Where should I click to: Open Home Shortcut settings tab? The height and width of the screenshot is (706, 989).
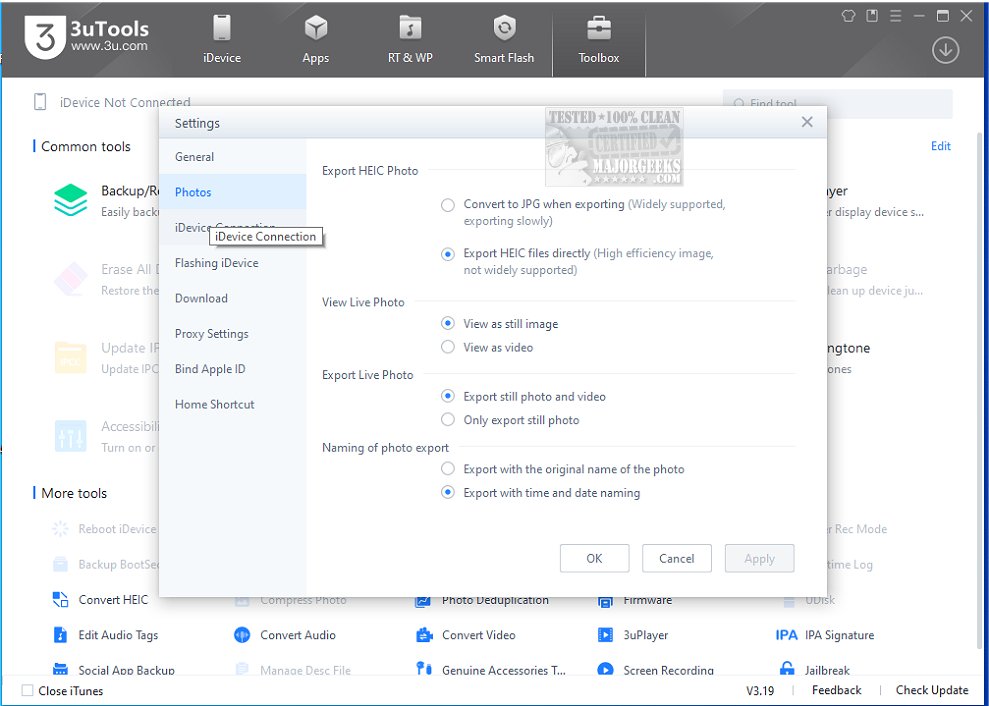(232, 404)
